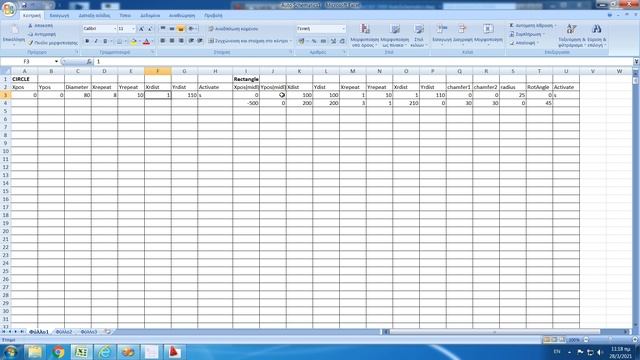Expand the Font Color dropdown arrow

(x=152, y=41)
